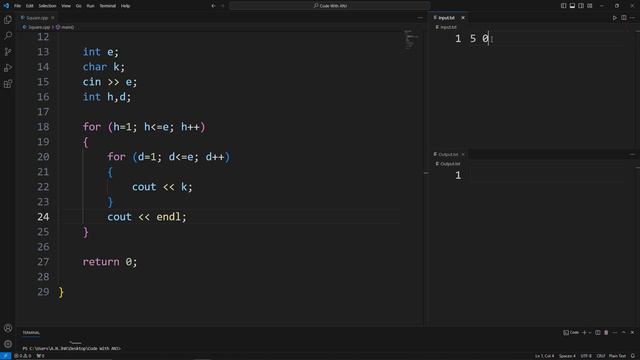Switch to the input.txt tab
This screenshot has height=360, width=640.
(x=446, y=18)
